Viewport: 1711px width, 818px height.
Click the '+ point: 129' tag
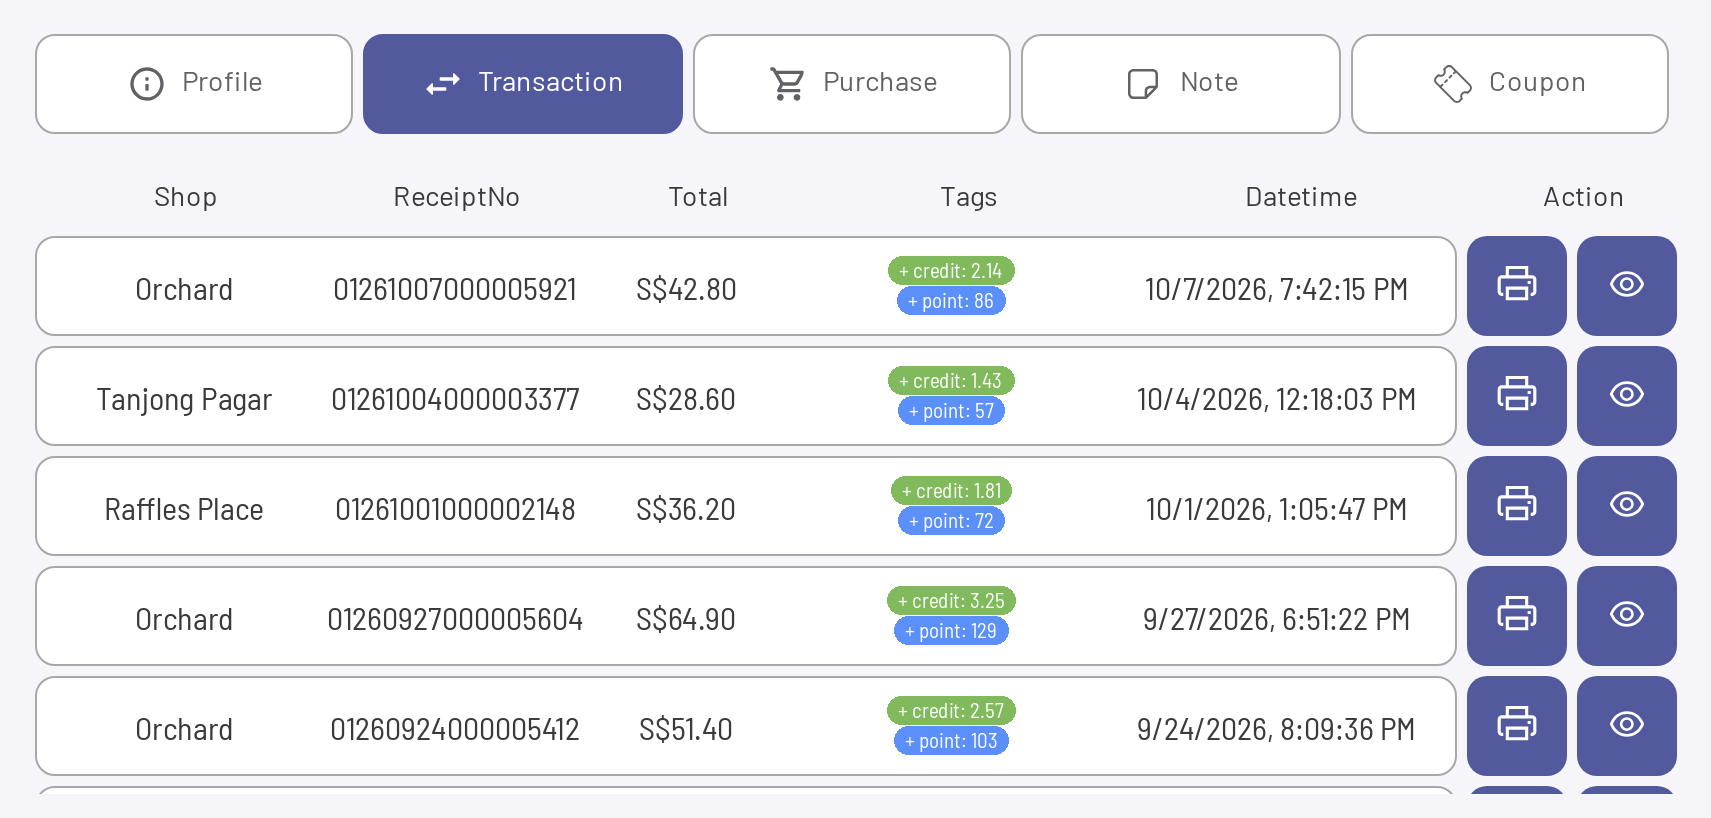coord(951,631)
